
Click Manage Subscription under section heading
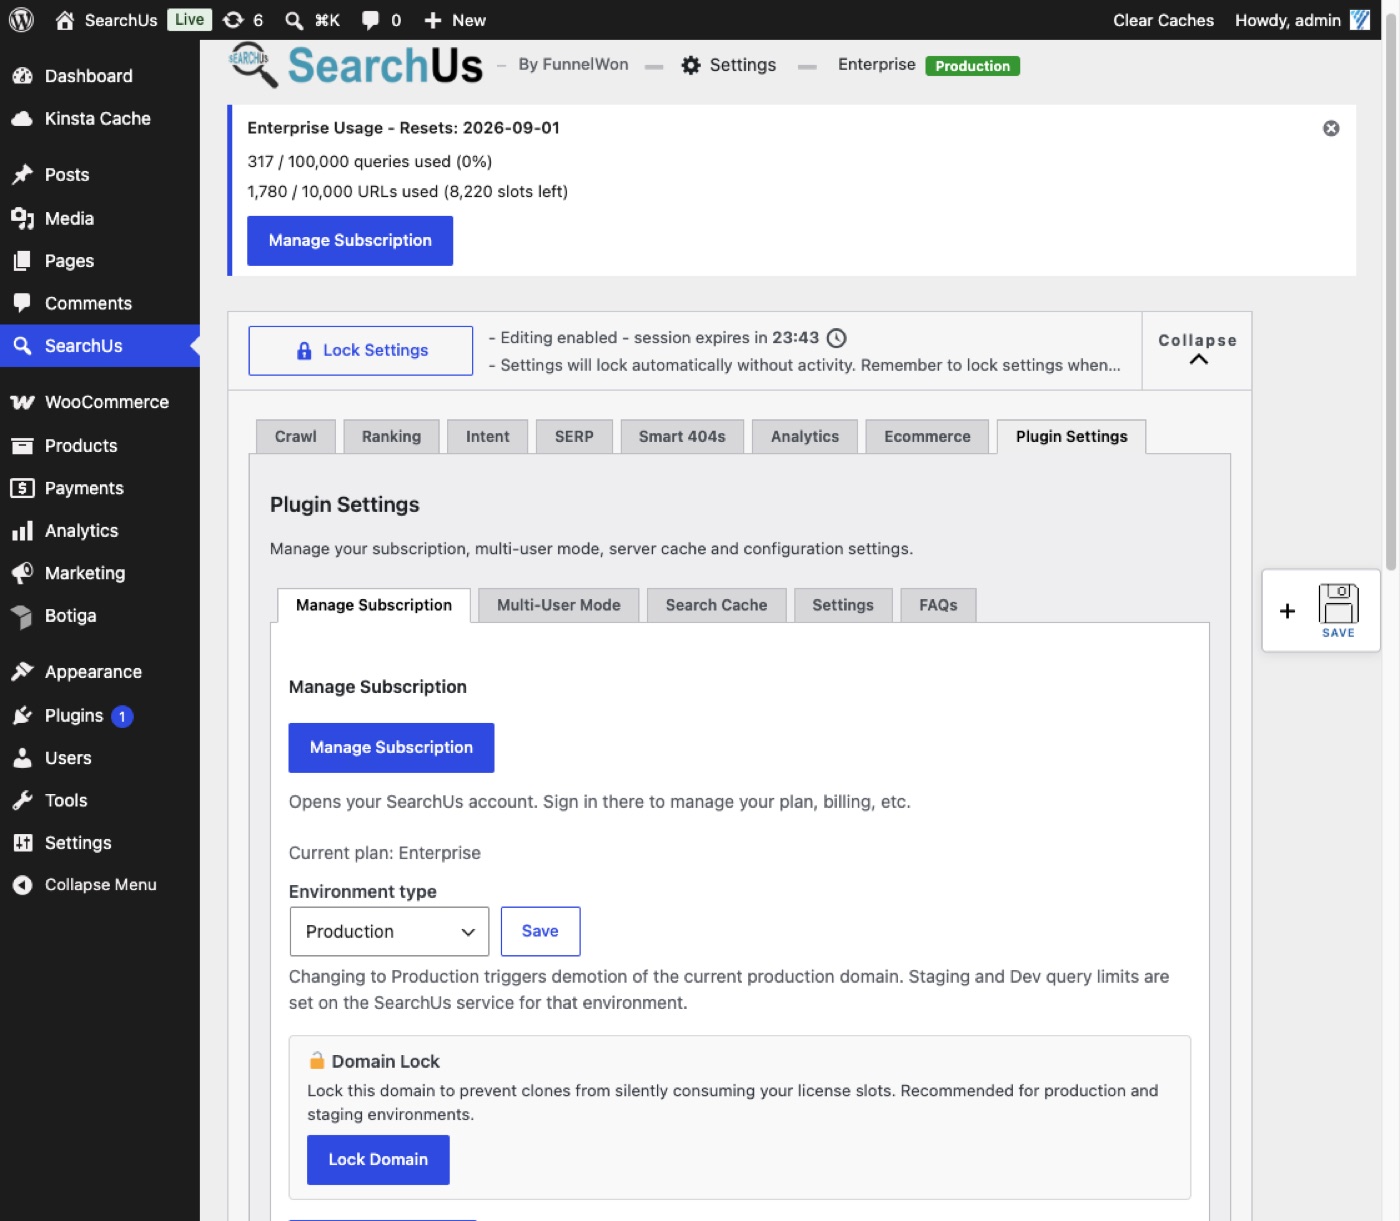(391, 748)
